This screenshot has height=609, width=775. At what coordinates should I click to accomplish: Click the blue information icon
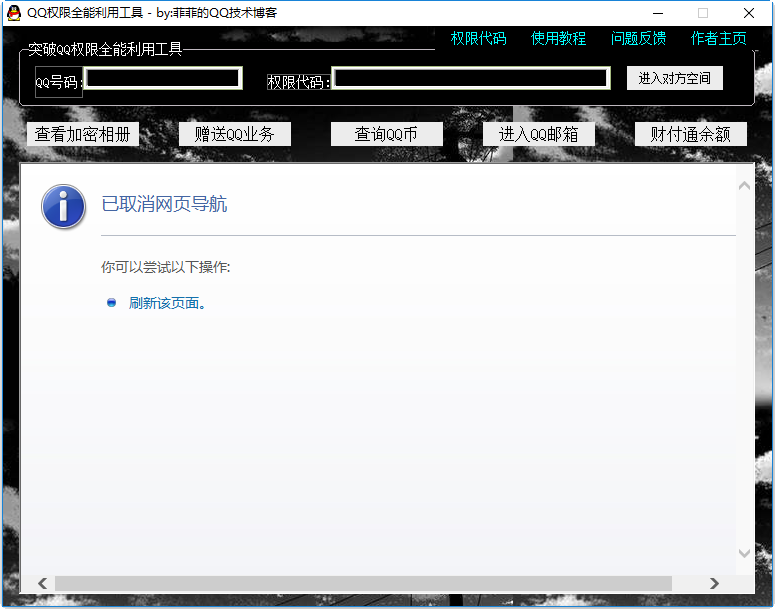tap(63, 206)
